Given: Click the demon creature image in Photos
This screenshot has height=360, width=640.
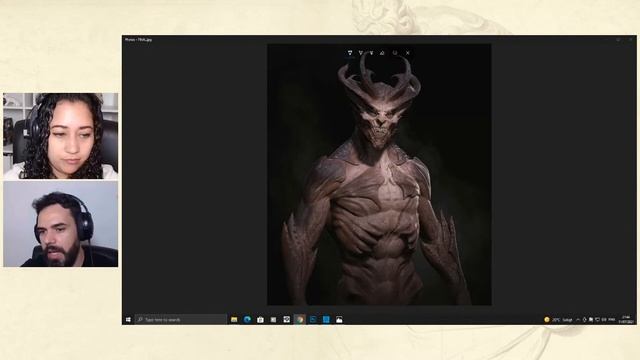Looking at the screenshot, I should point(379,175).
